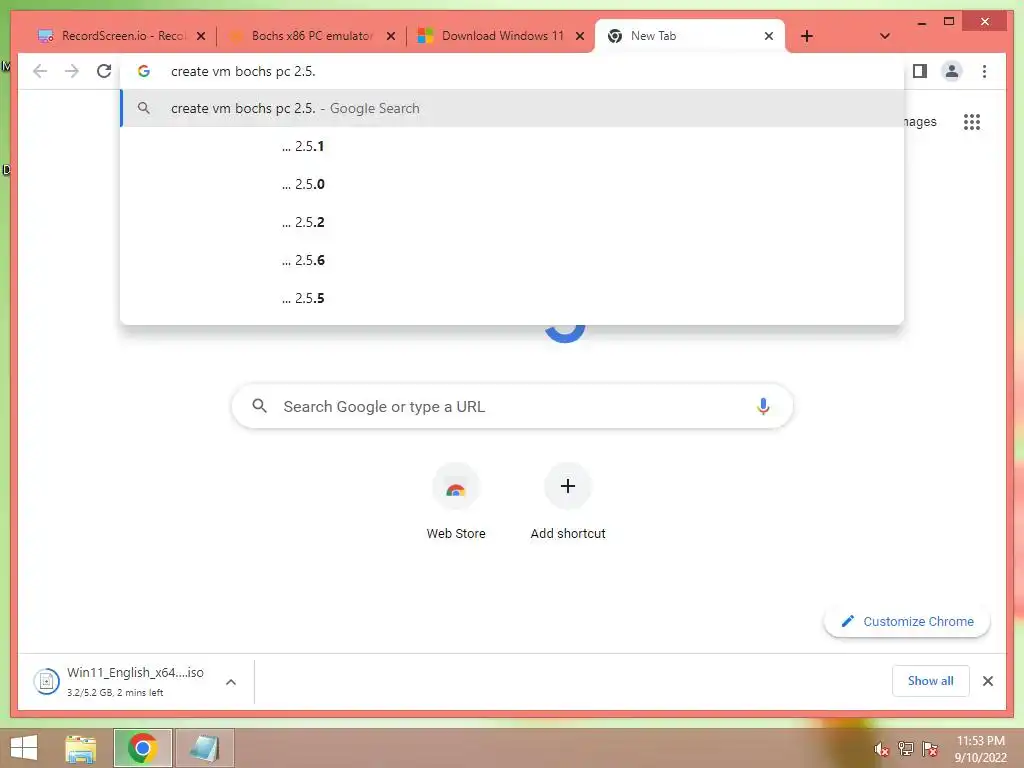Reload the current page

pyautogui.click(x=104, y=71)
